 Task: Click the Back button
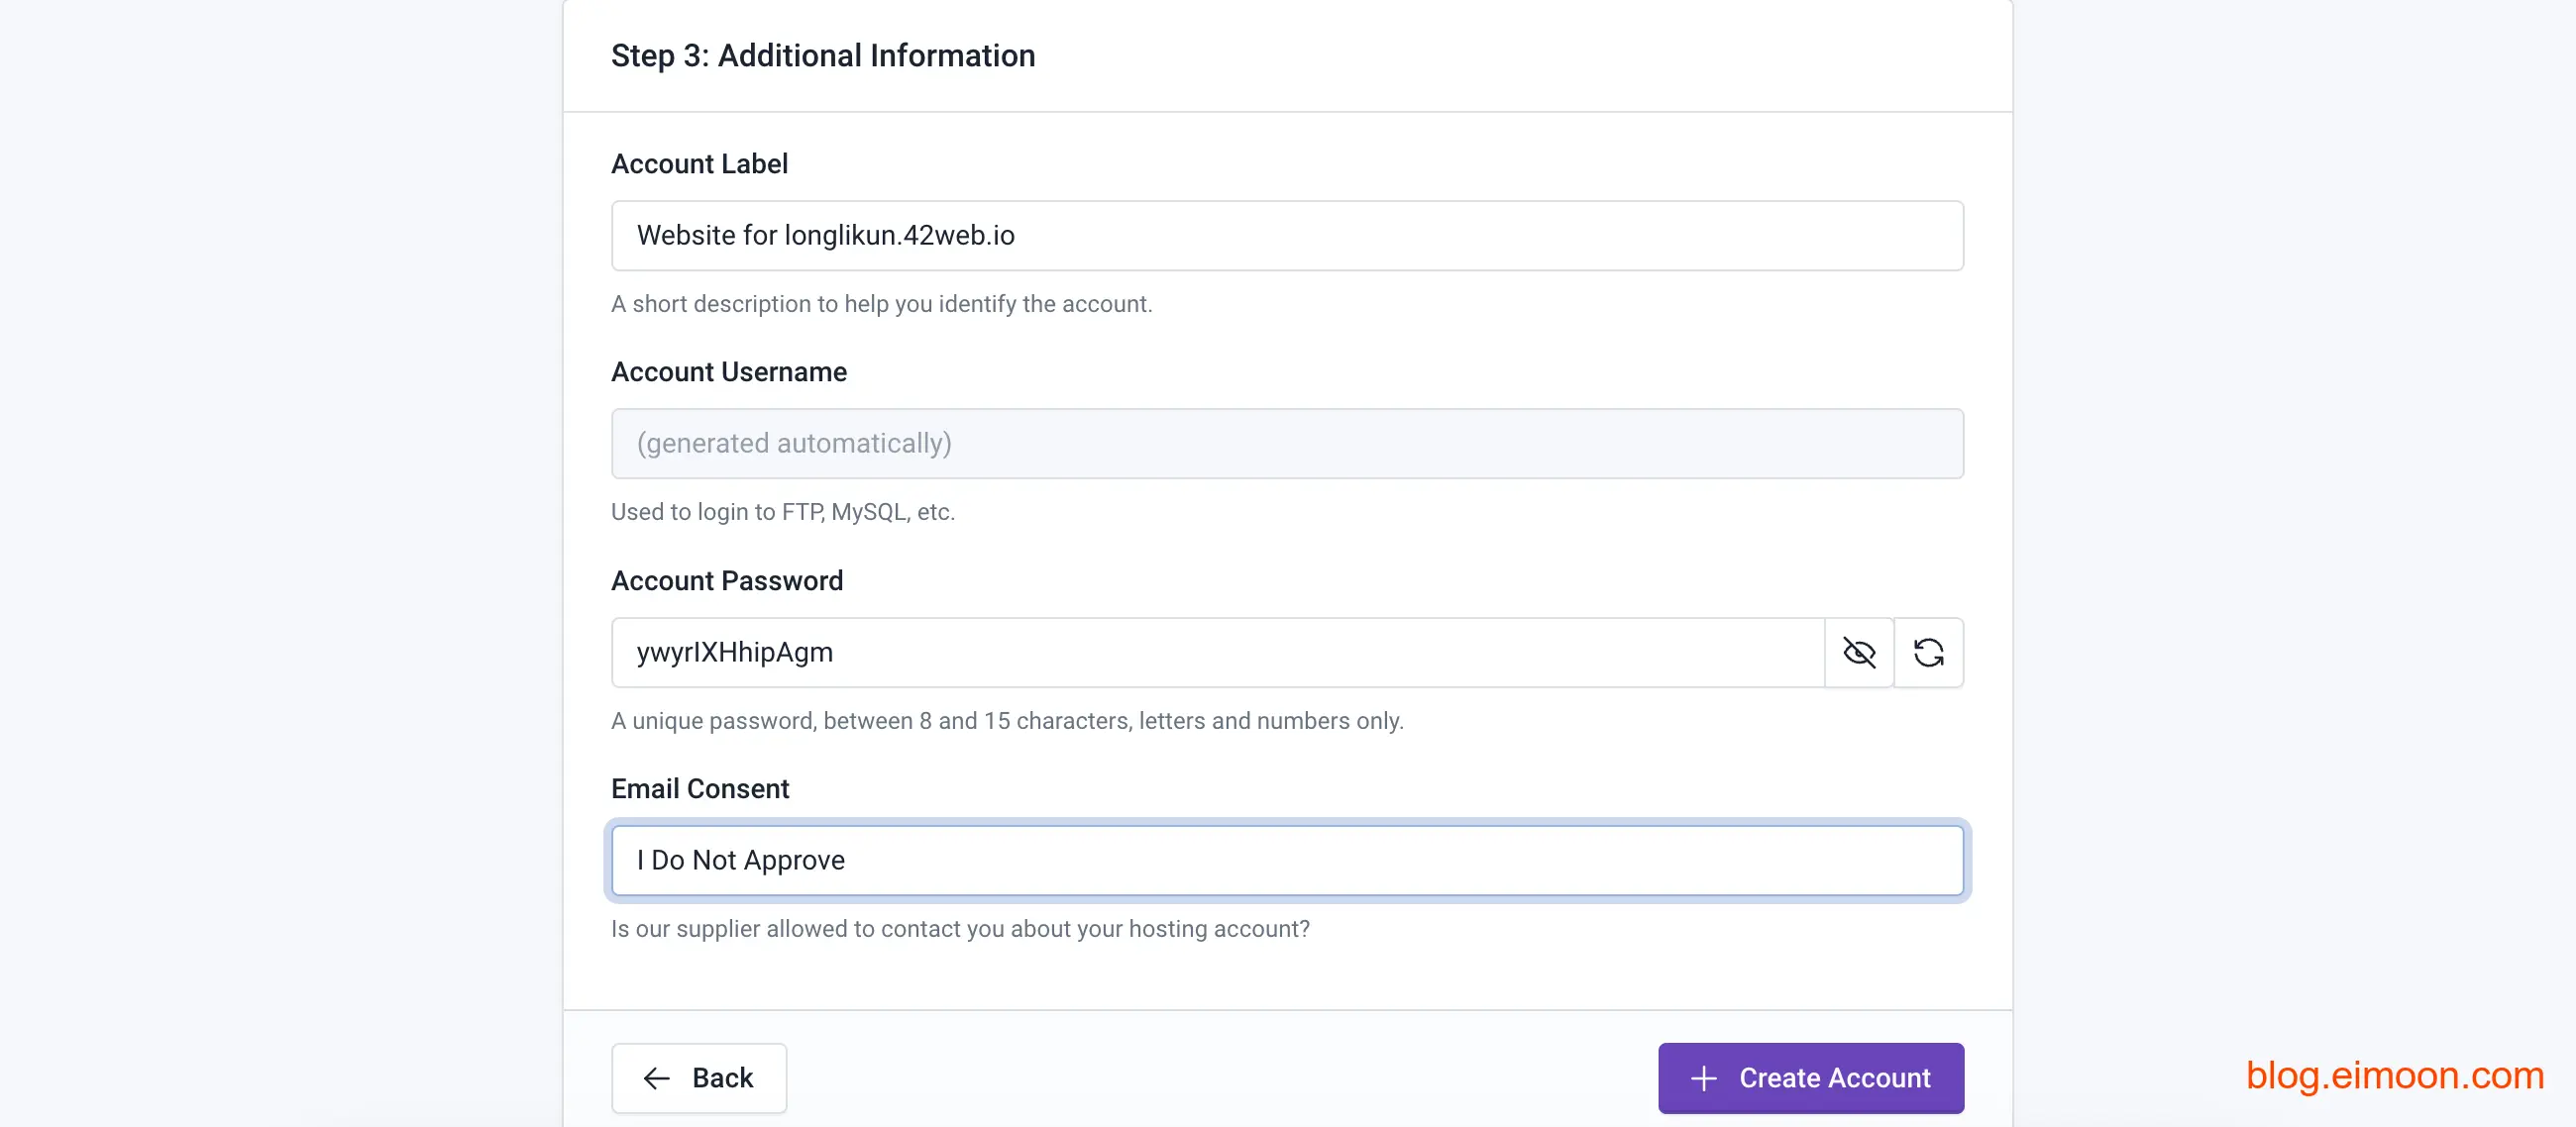[x=699, y=1078]
